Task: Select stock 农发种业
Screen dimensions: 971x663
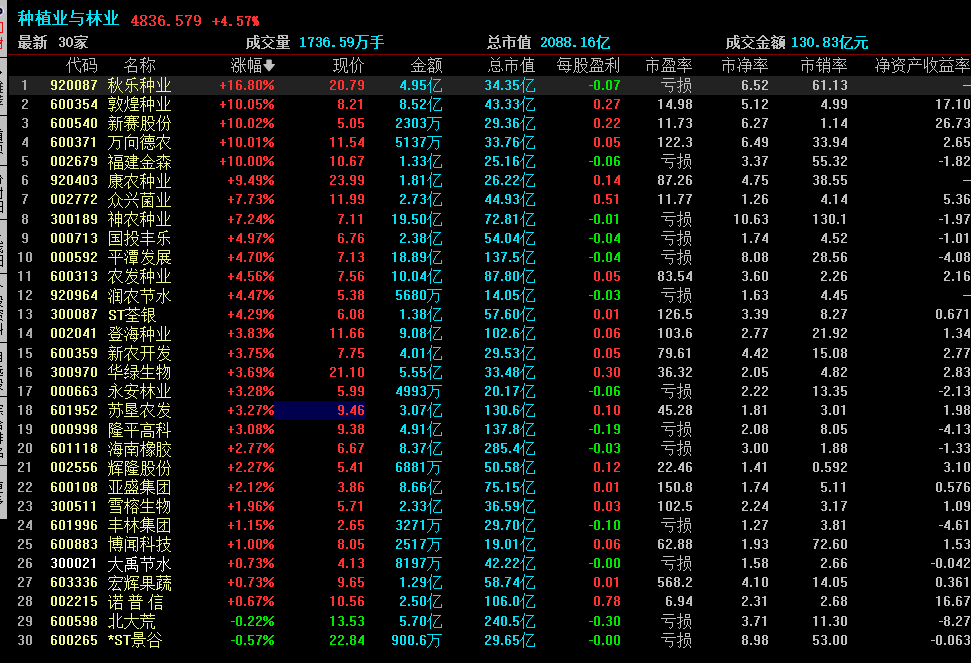Action: pyautogui.click(x=139, y=276)
